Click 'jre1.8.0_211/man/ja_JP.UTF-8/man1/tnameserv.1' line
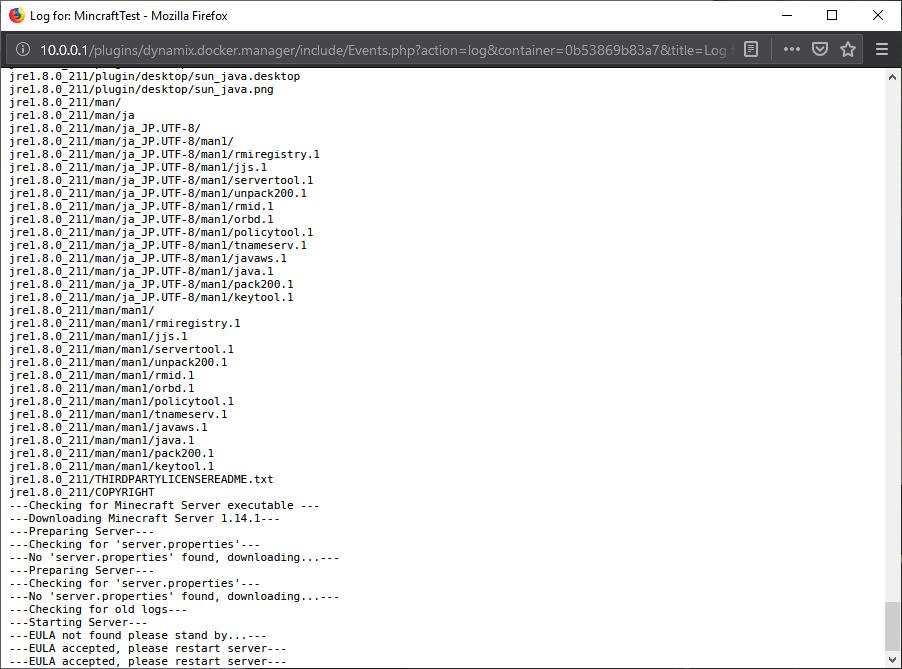 point(158,245)
